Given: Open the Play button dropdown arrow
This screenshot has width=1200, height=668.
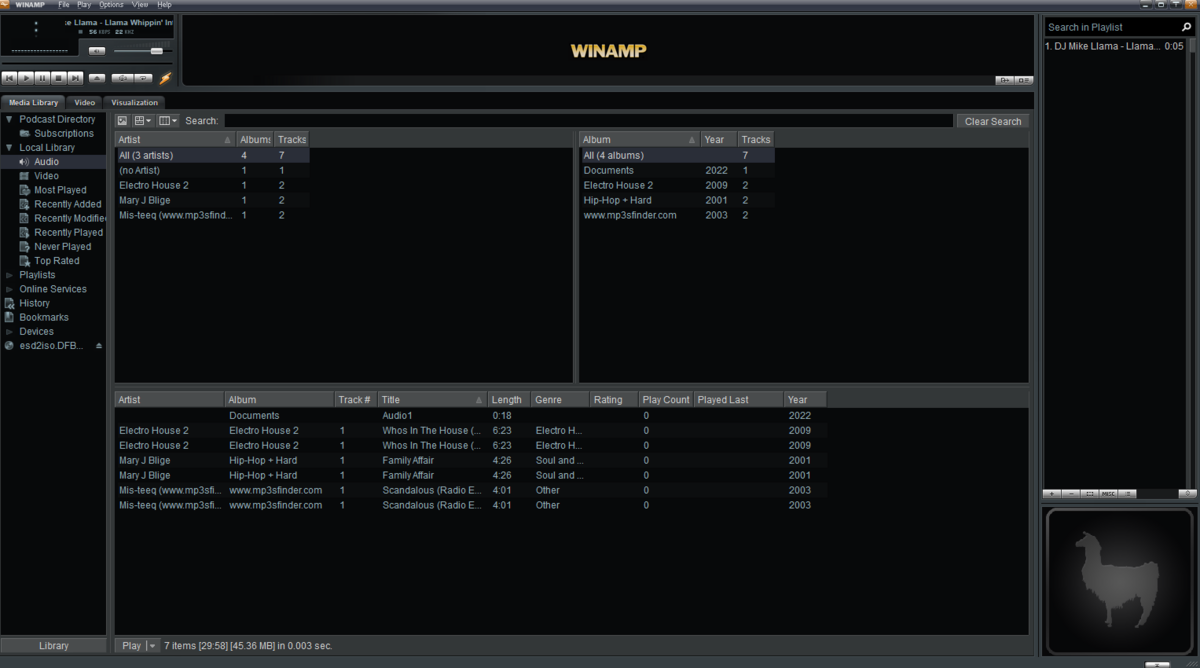Looking at the screenshot, I should click(153, 646).
